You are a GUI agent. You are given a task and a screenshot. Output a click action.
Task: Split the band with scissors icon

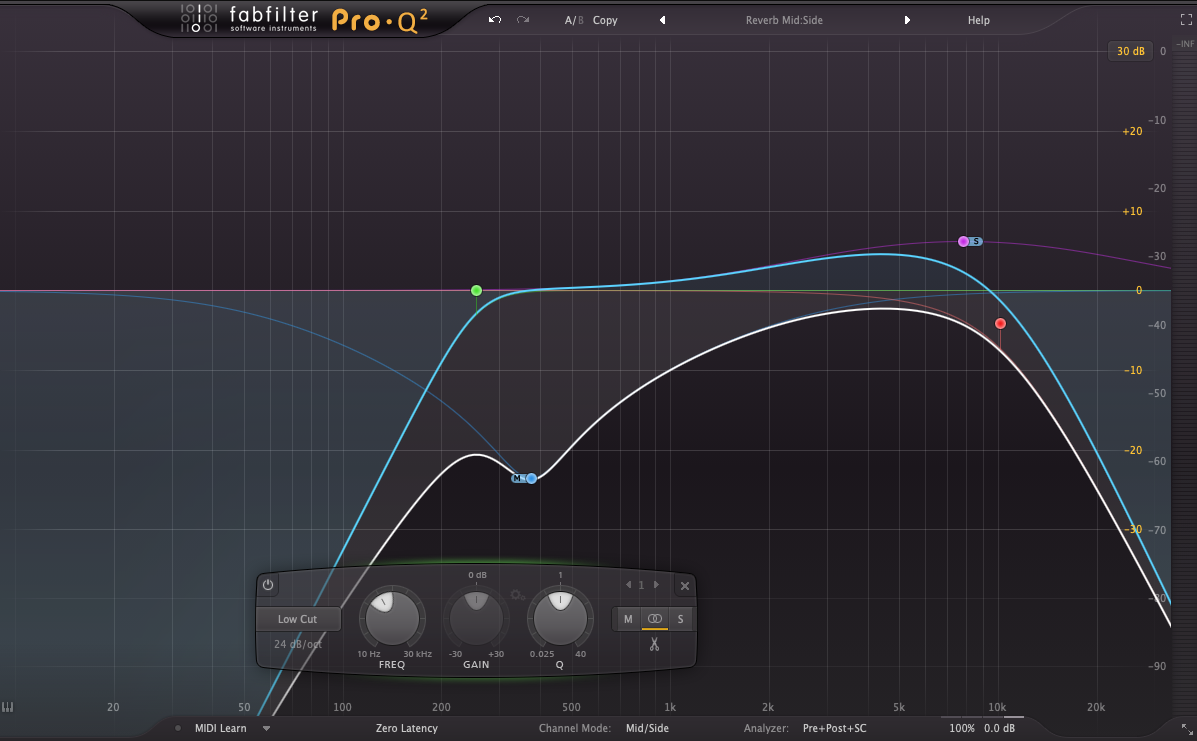654,645
